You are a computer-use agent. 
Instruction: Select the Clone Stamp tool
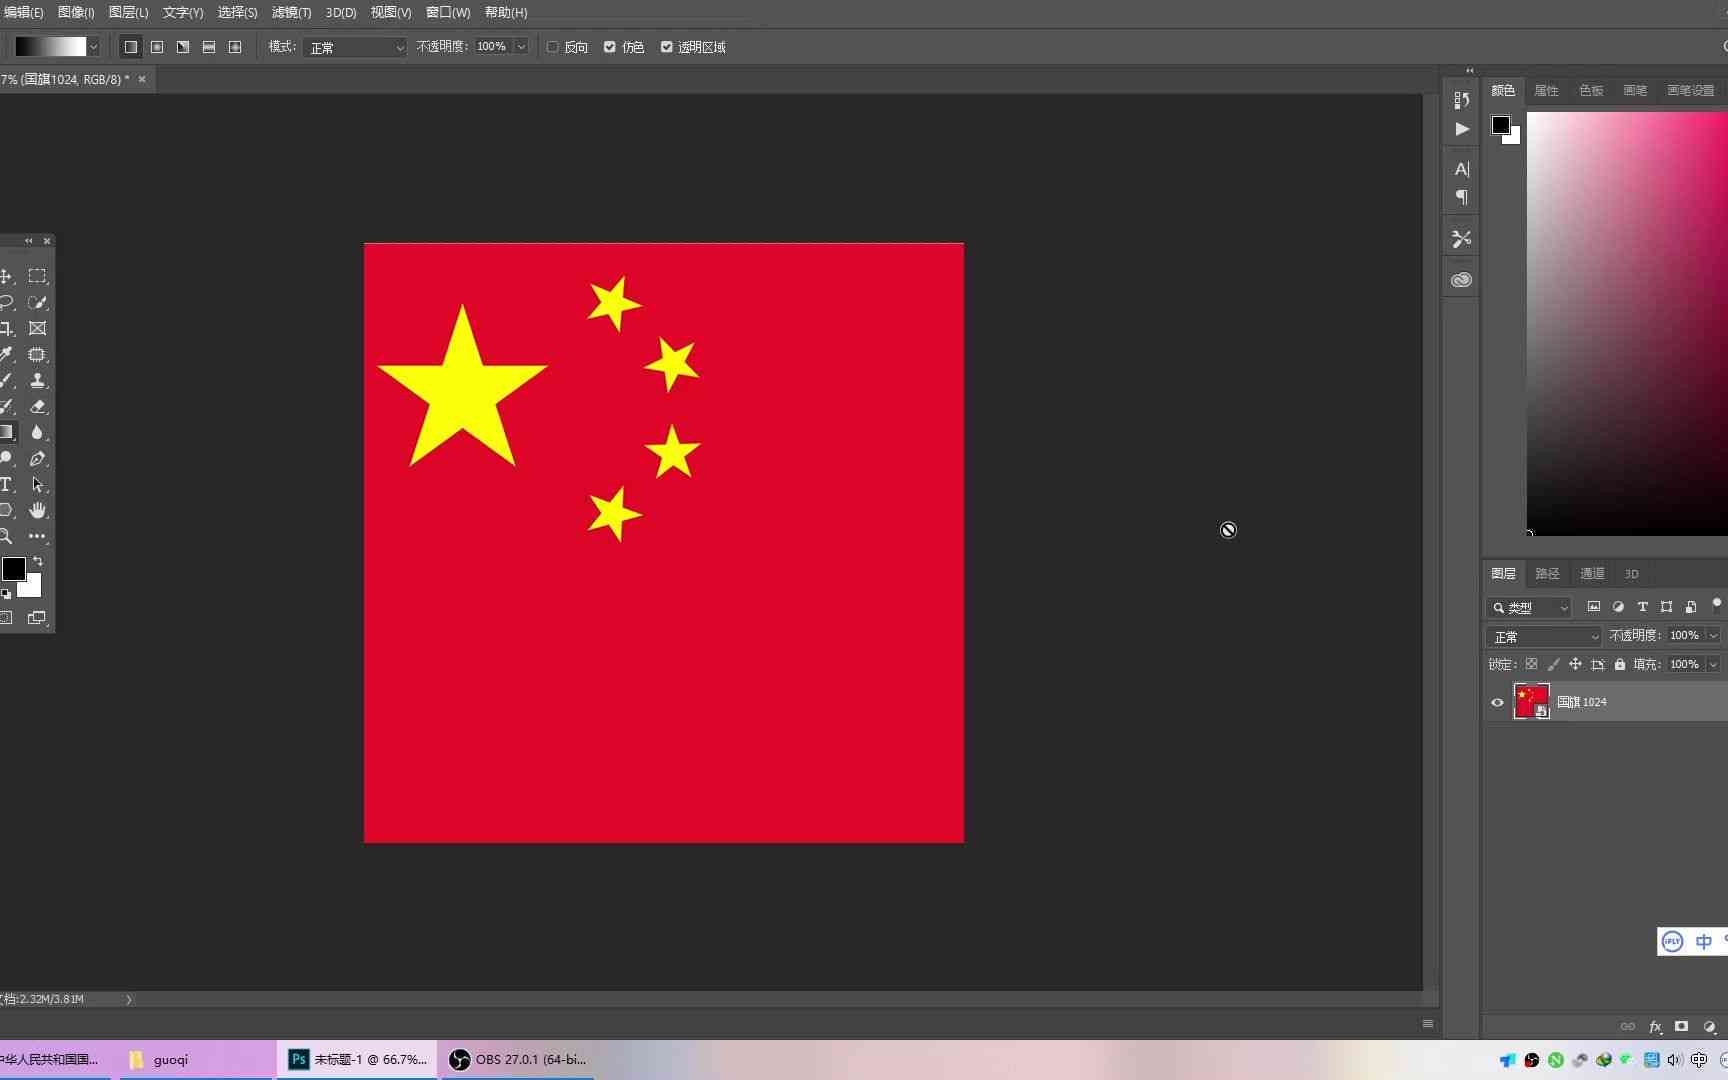(38, 380)
